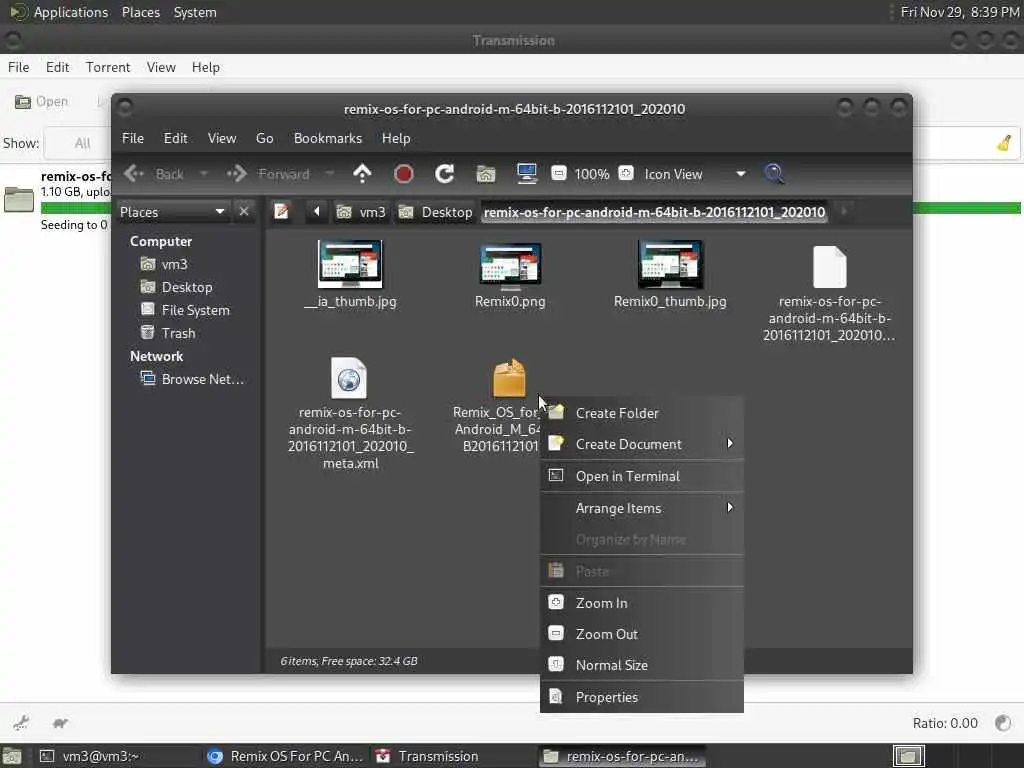Select the meta.xml file icon

(x=349, y=377)
